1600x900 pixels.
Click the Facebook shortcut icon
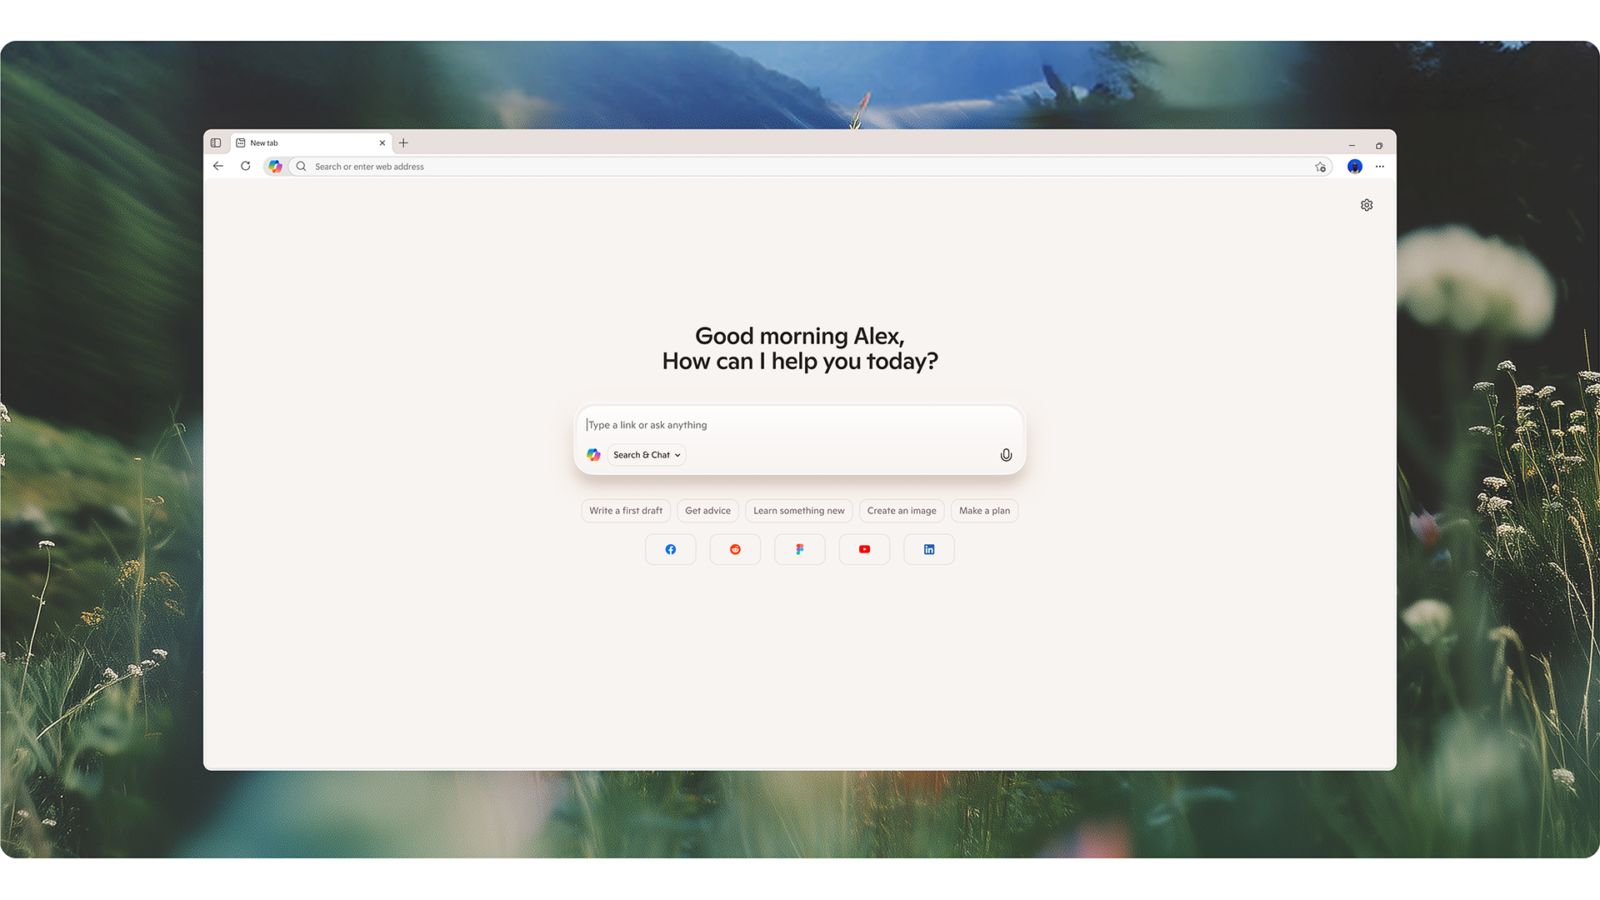pos(670,549)
